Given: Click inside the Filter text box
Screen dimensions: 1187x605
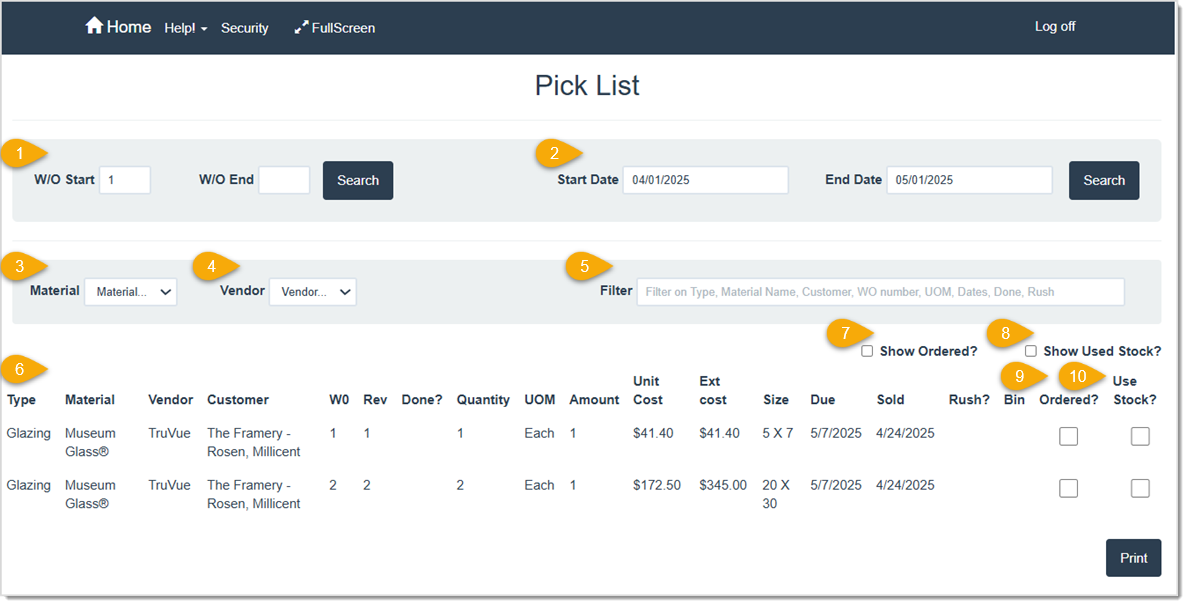Looking at the screenshot, I should [880, 291].
